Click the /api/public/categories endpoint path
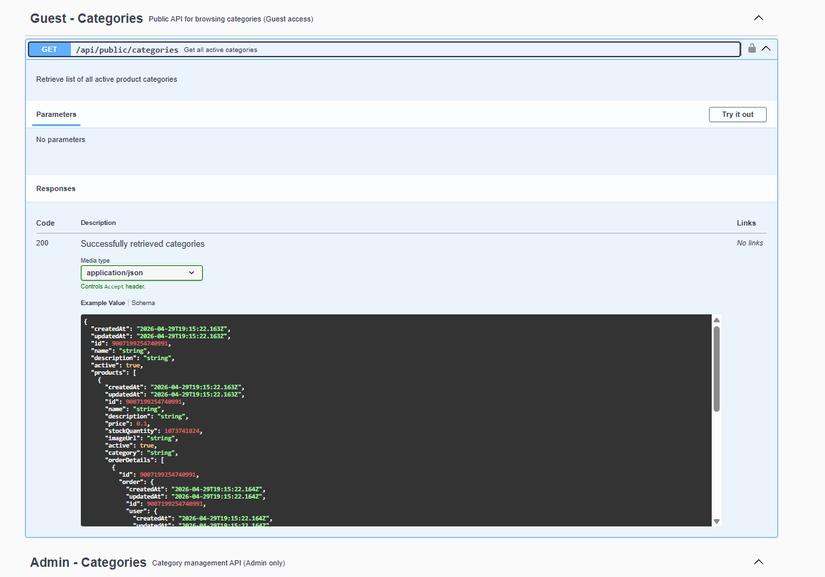Image resolution: width=825 pixels, height=577 pixels. click(127, 50)
